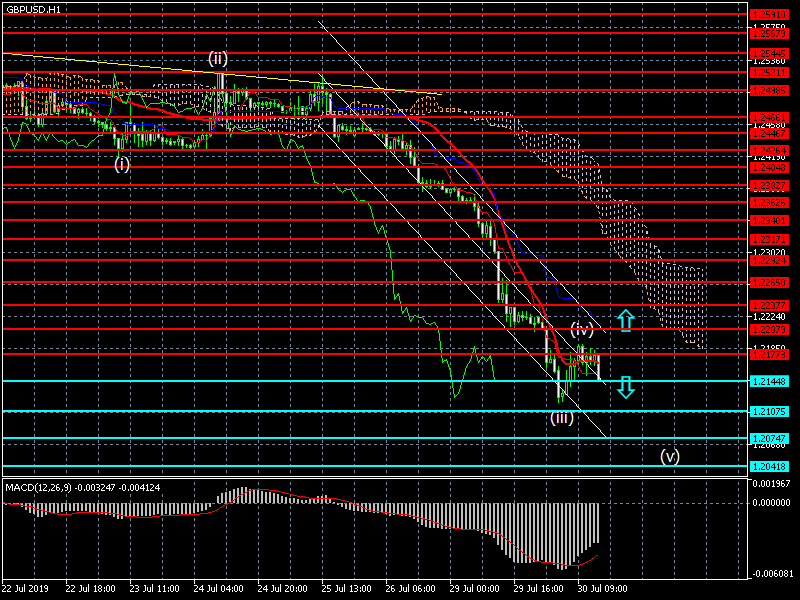Click the 1.23827 price level tag
800x600 pixels.
(769, 186)
